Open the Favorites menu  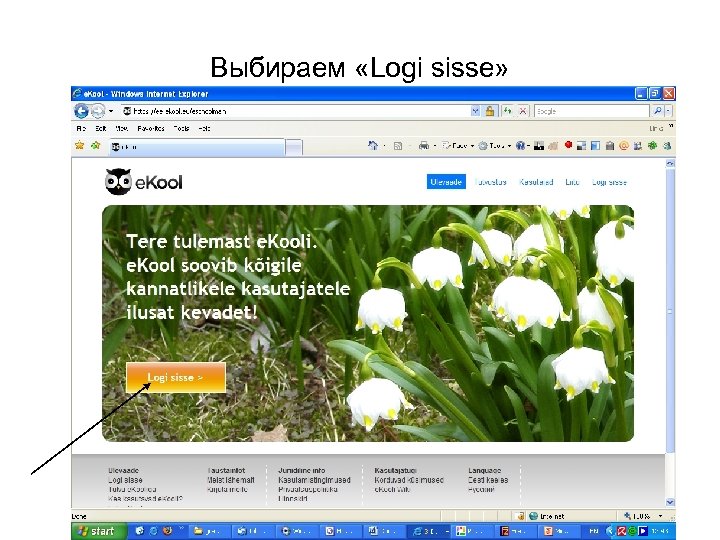coord(151,129)
